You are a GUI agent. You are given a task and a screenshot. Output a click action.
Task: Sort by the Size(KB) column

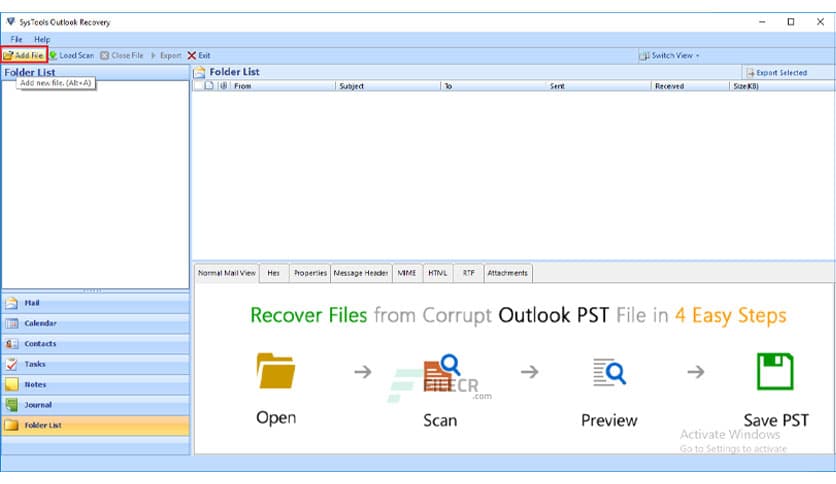tap(781, 86)
